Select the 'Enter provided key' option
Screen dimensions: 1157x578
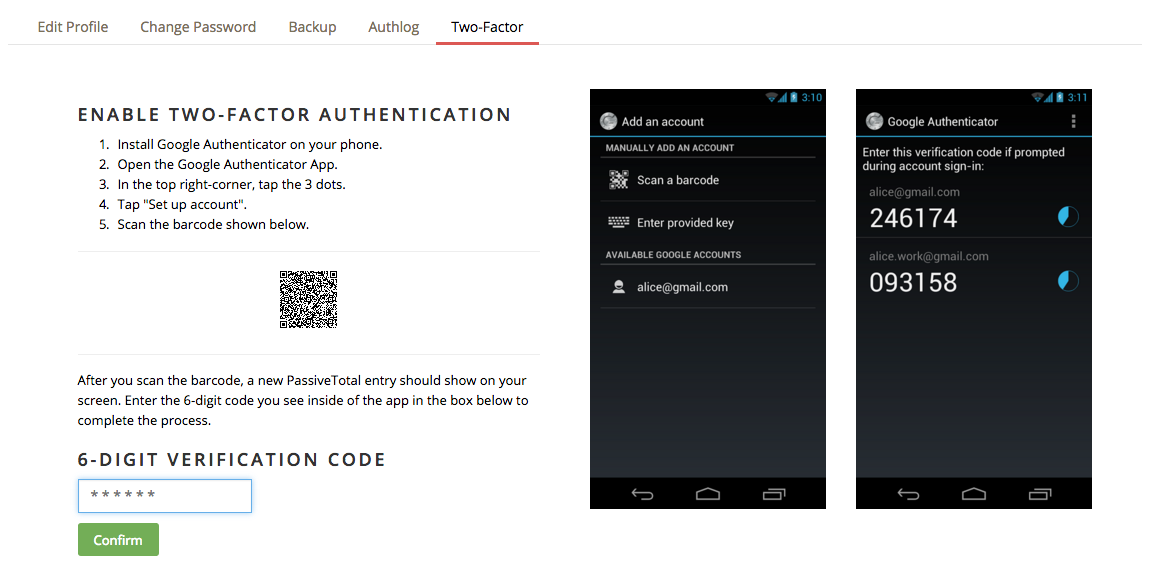click(708, 222)
